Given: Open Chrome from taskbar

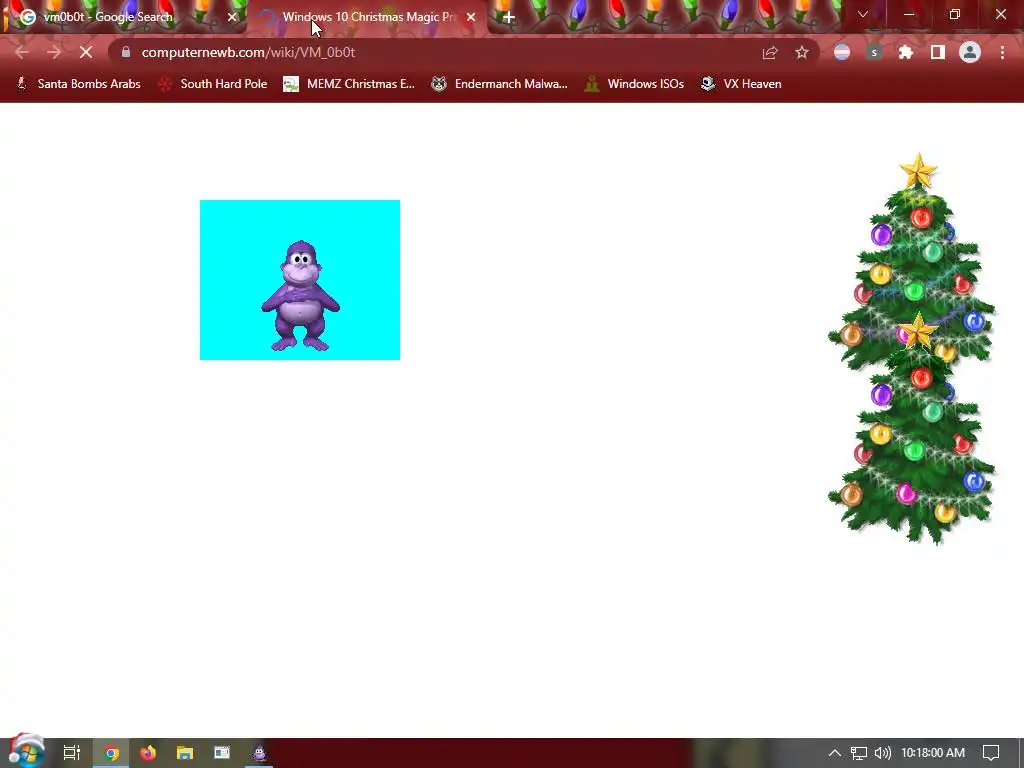Looking at the screenshot, I should pos(111,753).
